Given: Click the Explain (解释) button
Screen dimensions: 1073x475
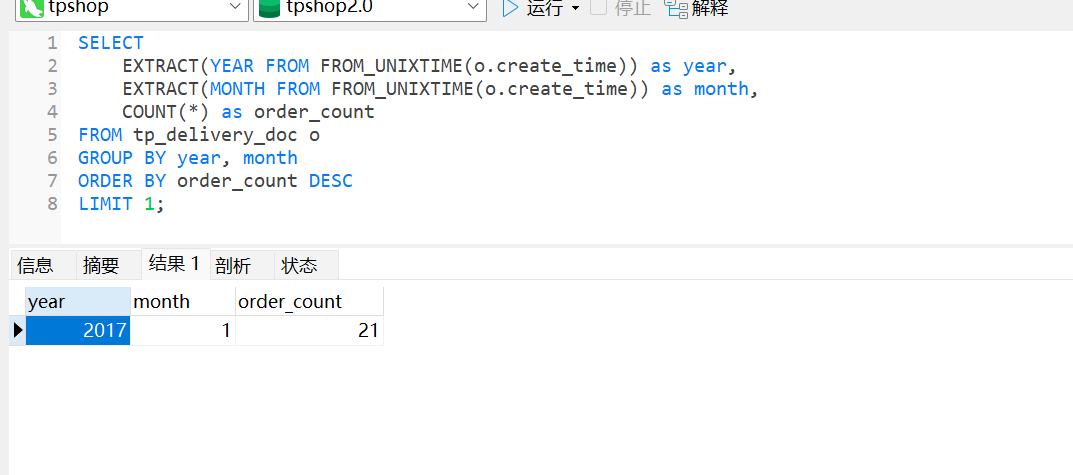Looking at the screenshot, I should (696, 8).
